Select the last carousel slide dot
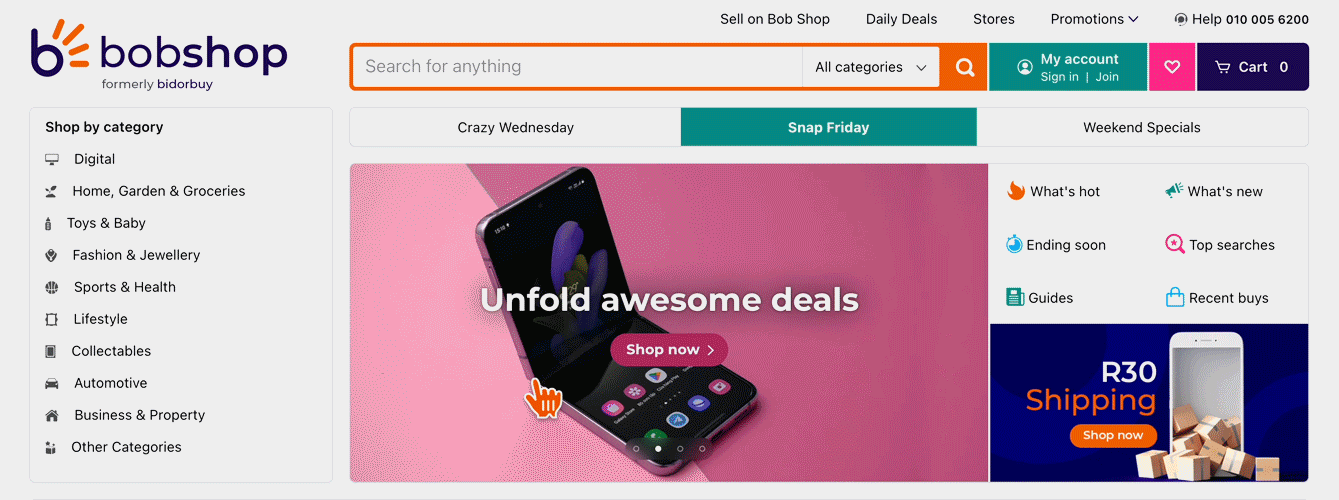1339x500 pixels. (x=702, y=449)
